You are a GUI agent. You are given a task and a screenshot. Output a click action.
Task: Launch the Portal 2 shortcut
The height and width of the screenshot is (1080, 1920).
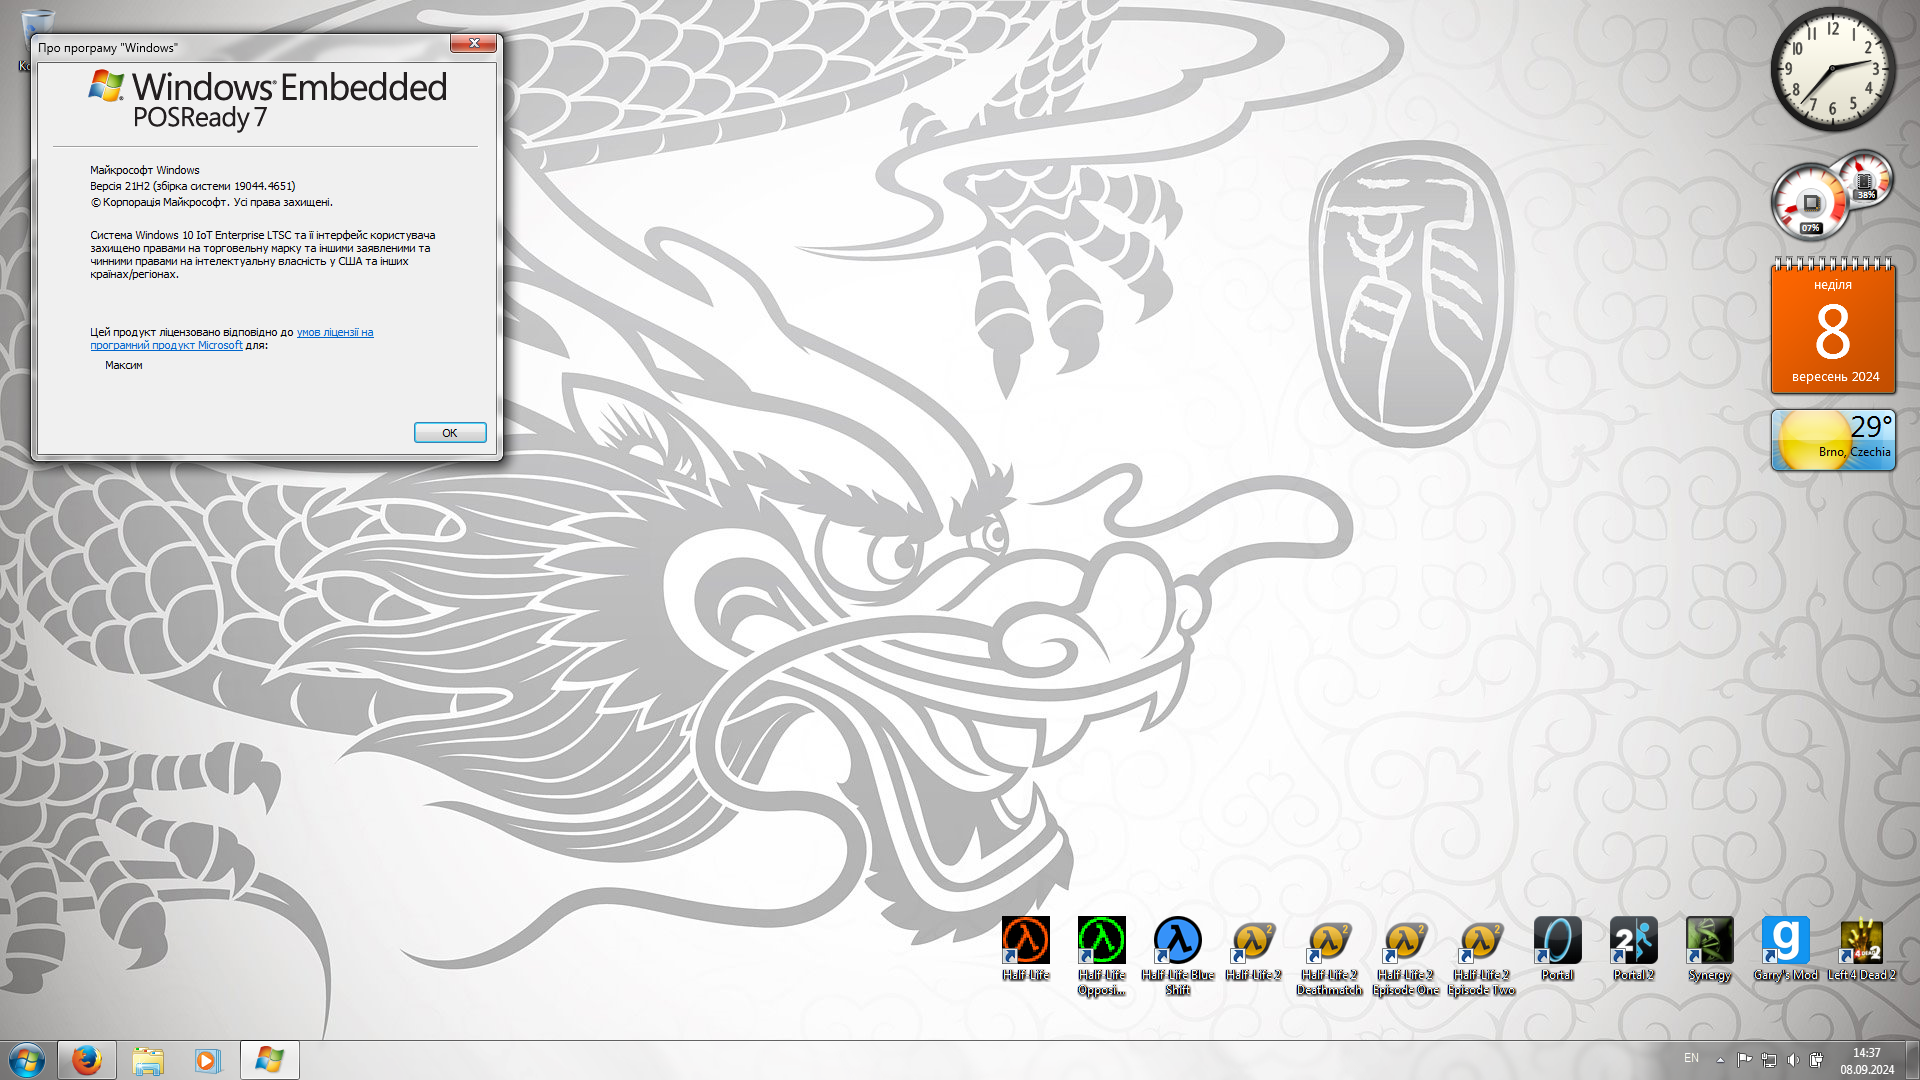pos(1633,942)
